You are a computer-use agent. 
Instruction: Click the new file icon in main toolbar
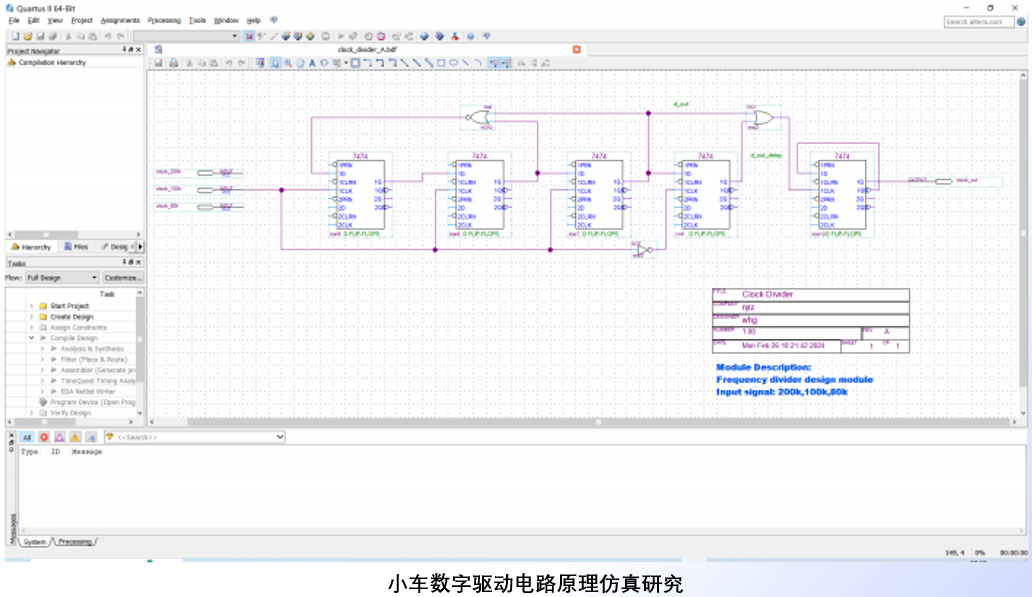pos(16,36)
